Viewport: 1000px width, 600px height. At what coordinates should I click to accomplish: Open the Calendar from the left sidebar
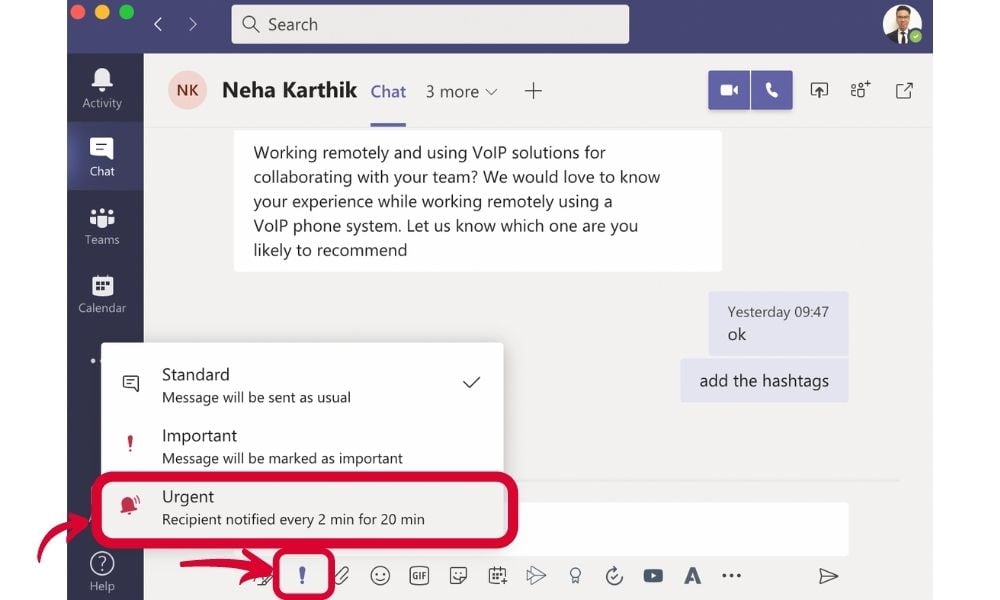click(x=102, y=293)
